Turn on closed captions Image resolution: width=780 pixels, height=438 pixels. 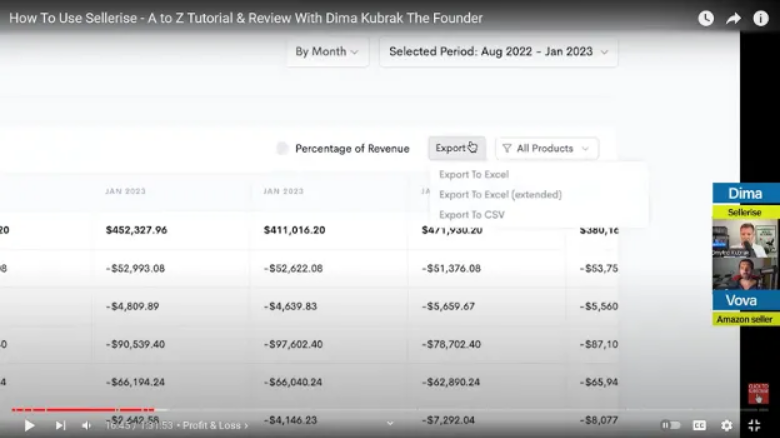[699, 426]
